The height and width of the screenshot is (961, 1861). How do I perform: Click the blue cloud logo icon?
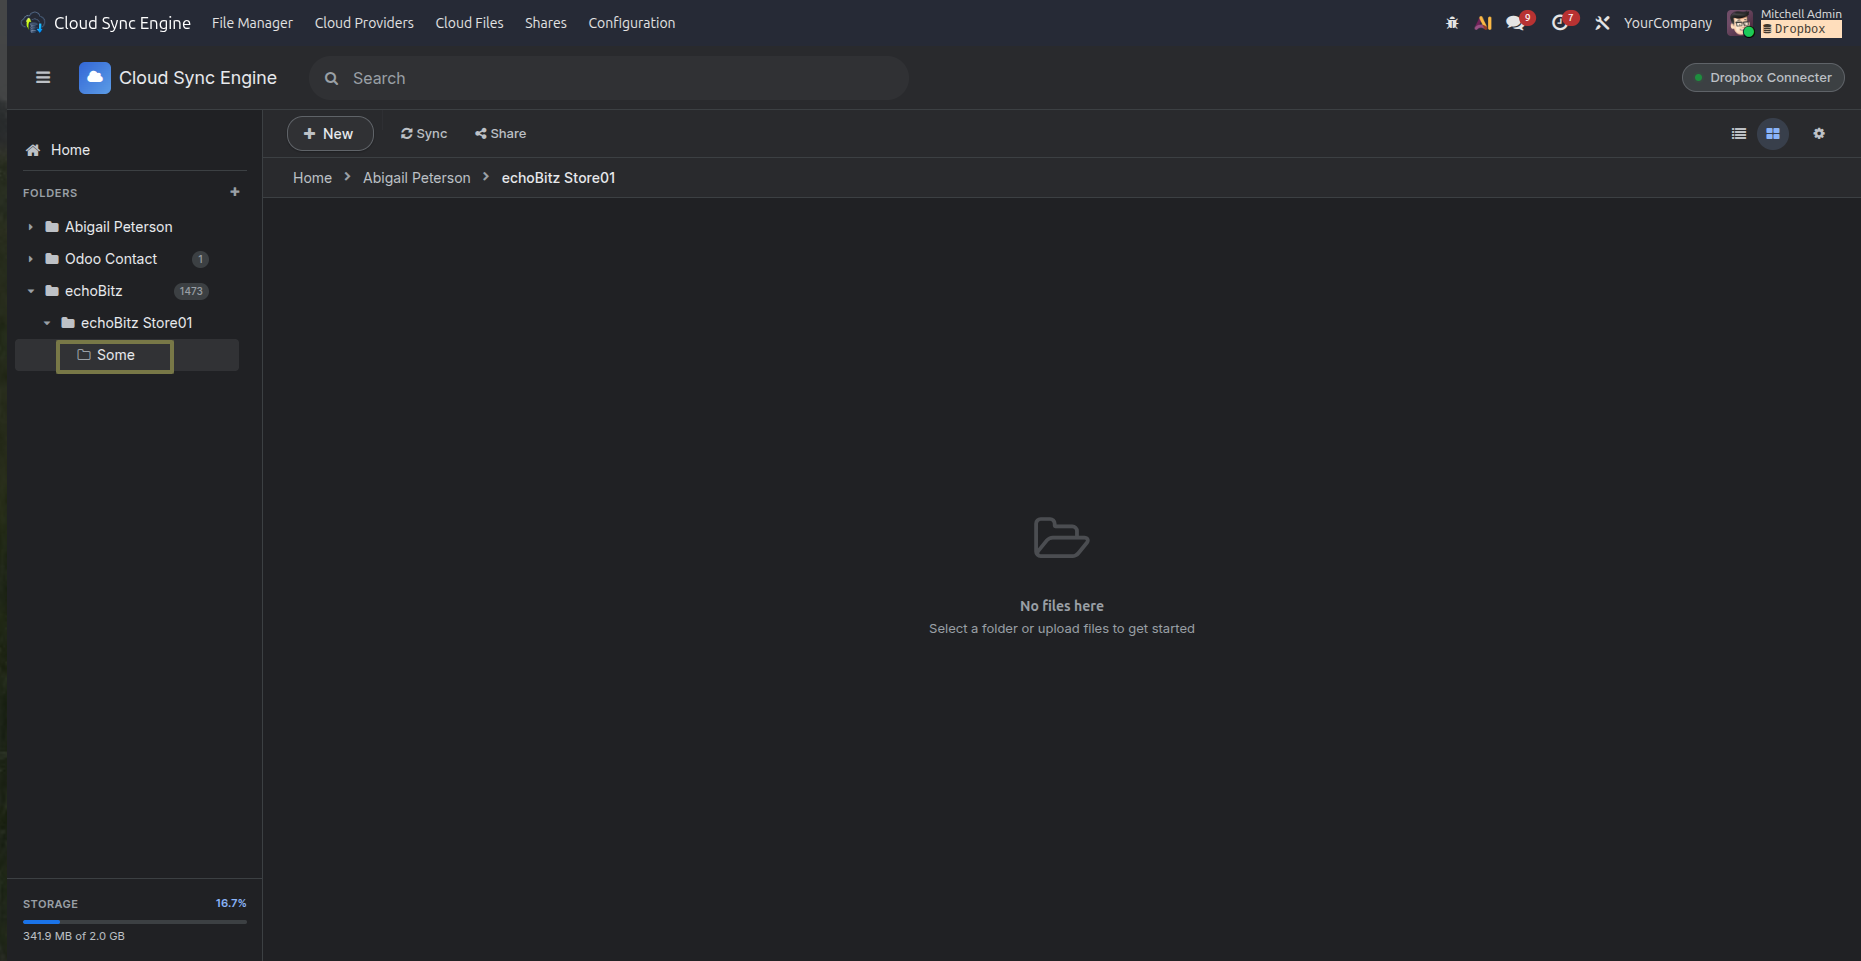click(x=95, y=78)
